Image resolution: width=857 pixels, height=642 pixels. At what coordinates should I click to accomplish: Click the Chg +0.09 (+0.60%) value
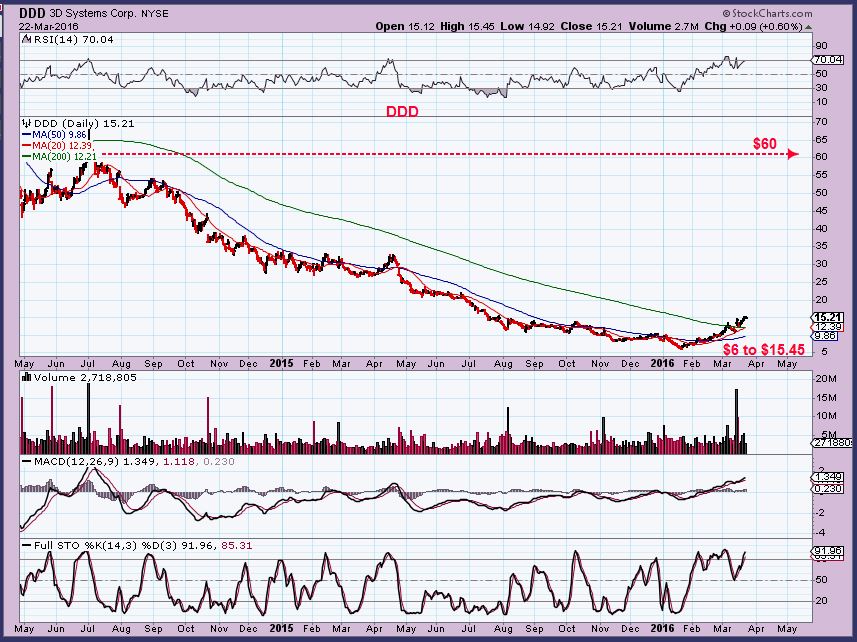point(753,26)
